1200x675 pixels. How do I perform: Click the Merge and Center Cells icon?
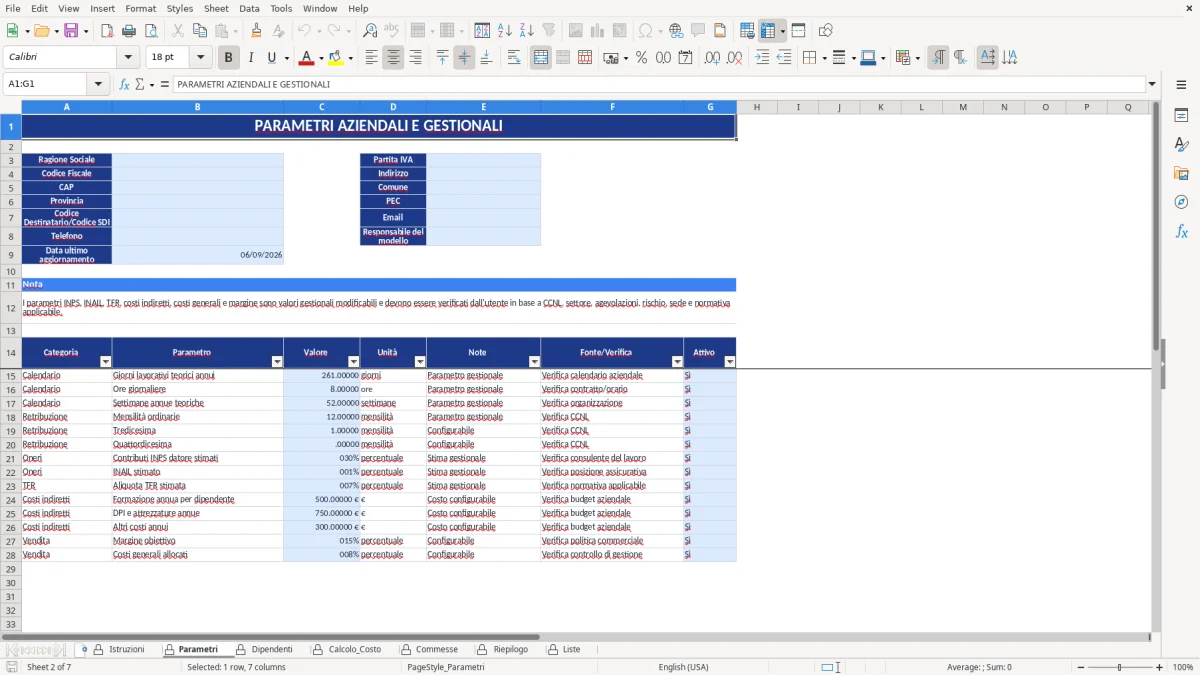point(541,58)
